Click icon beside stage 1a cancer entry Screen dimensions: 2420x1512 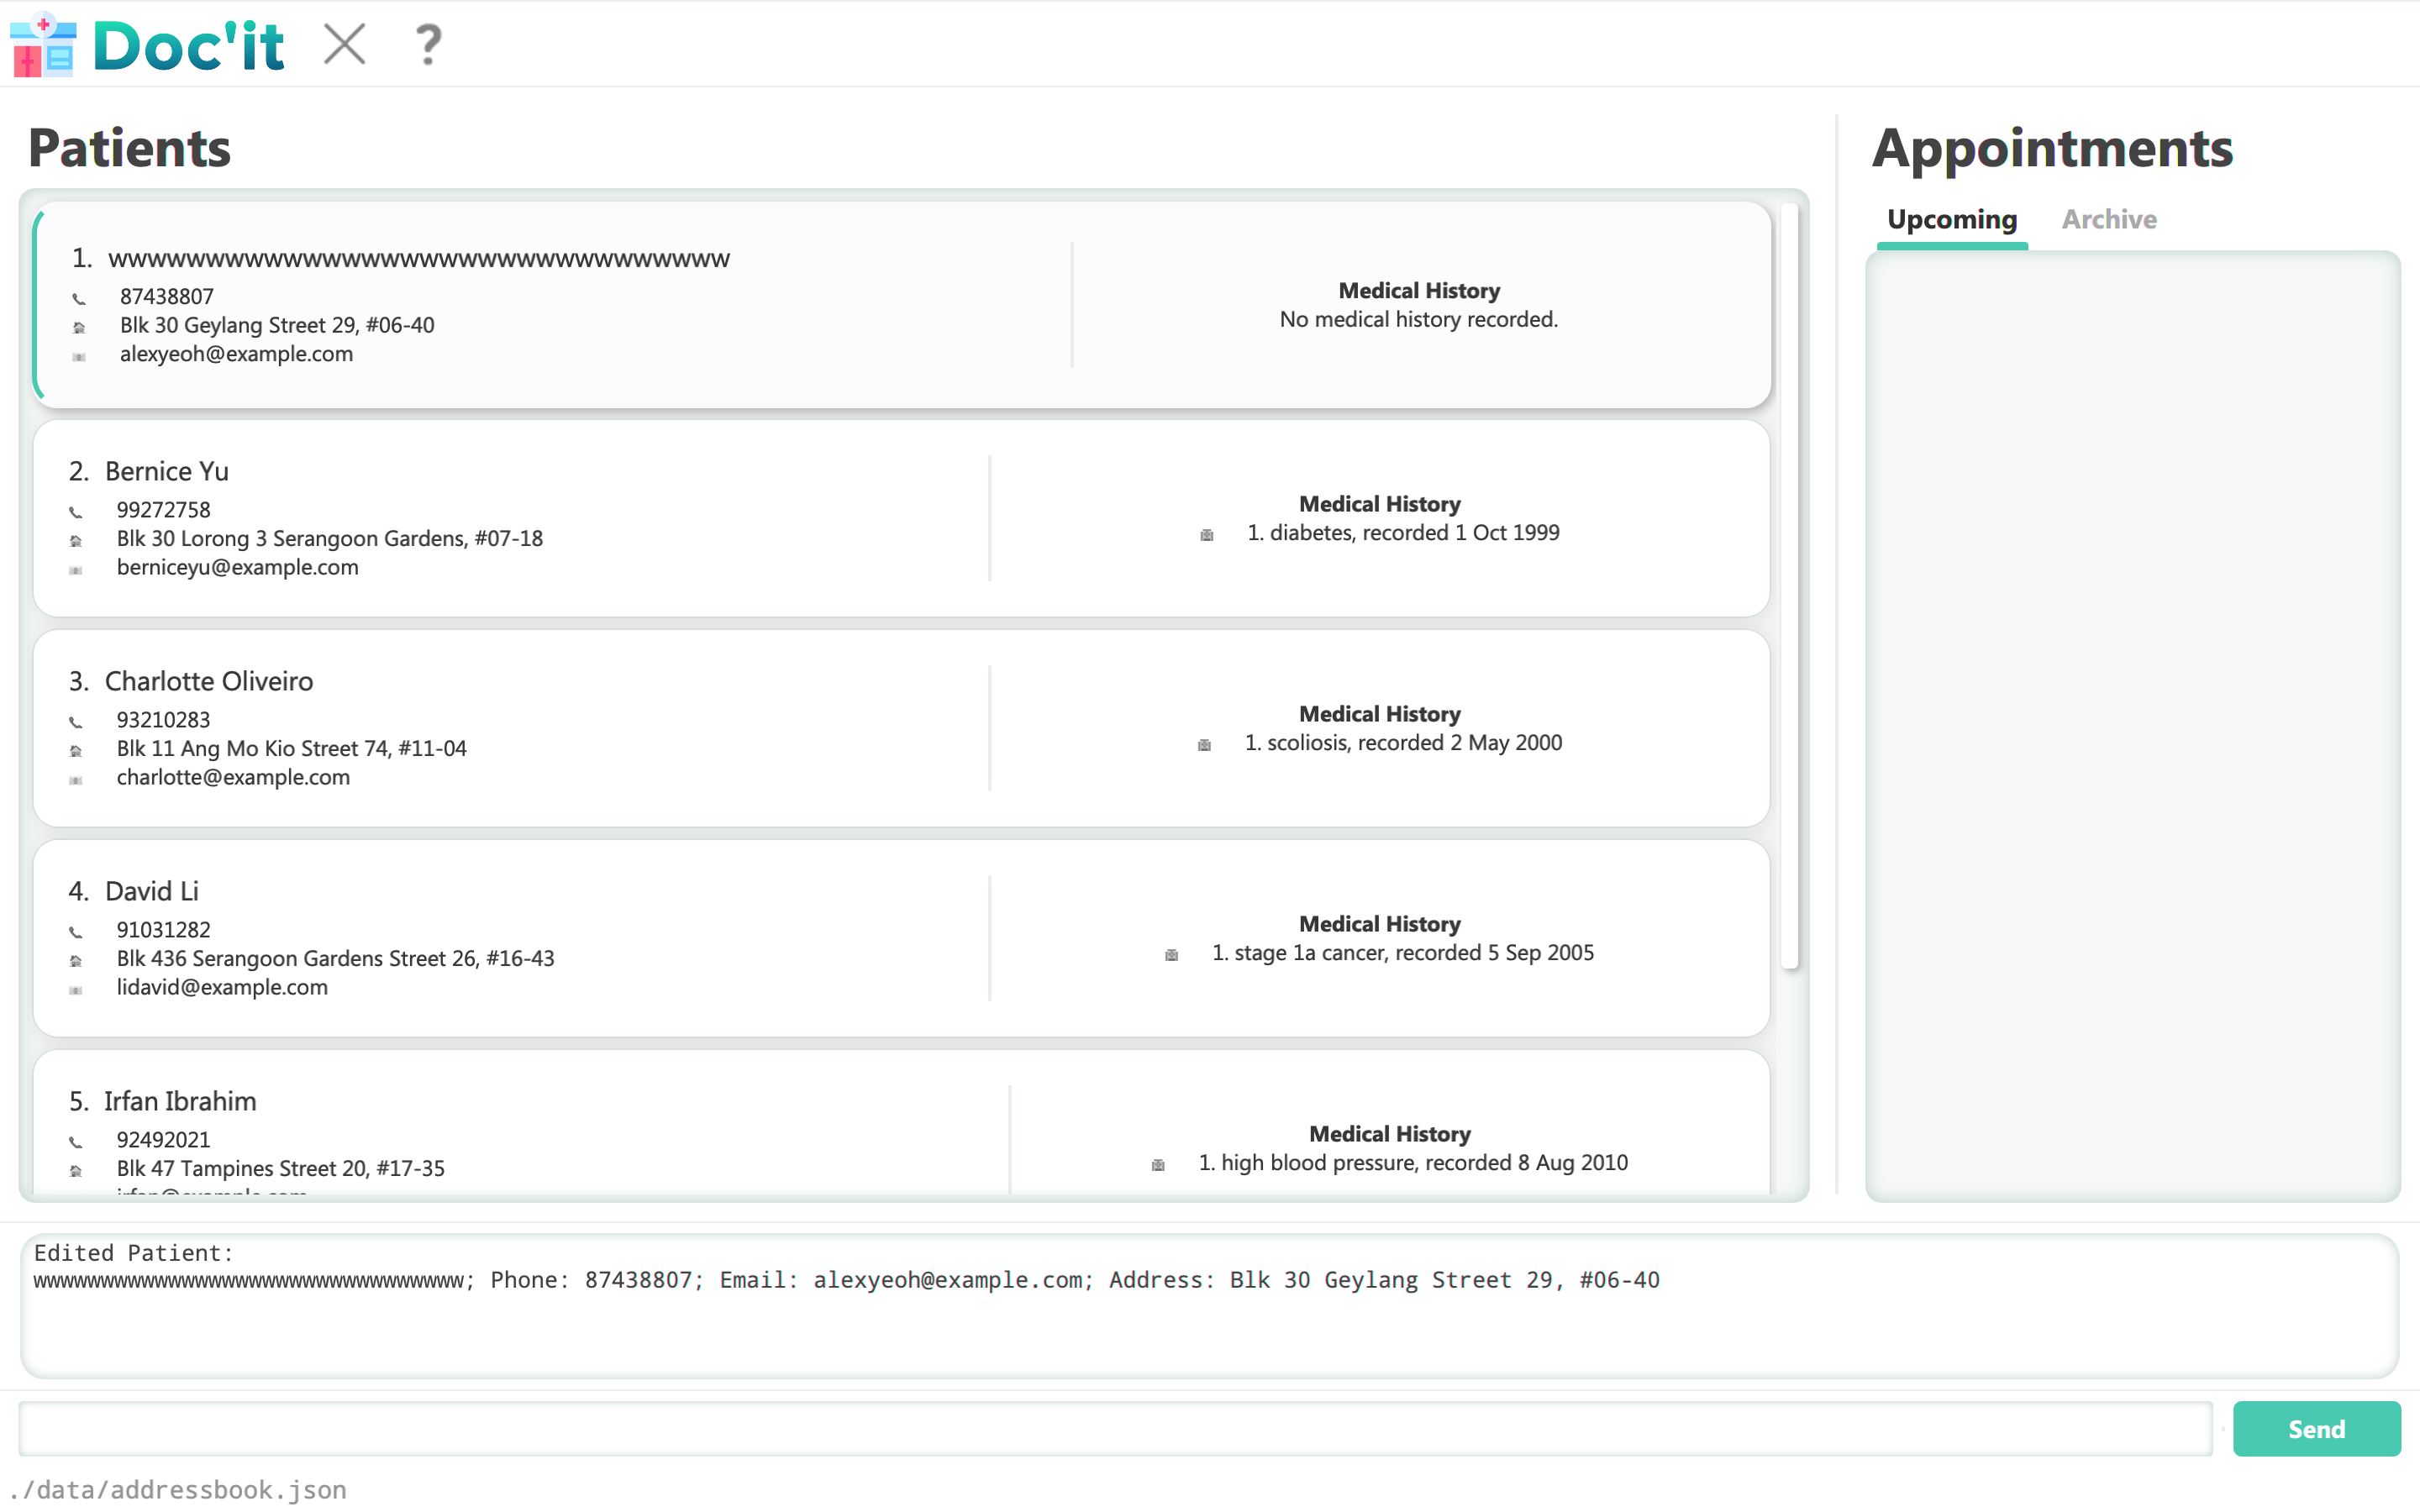pos(1171,955)
